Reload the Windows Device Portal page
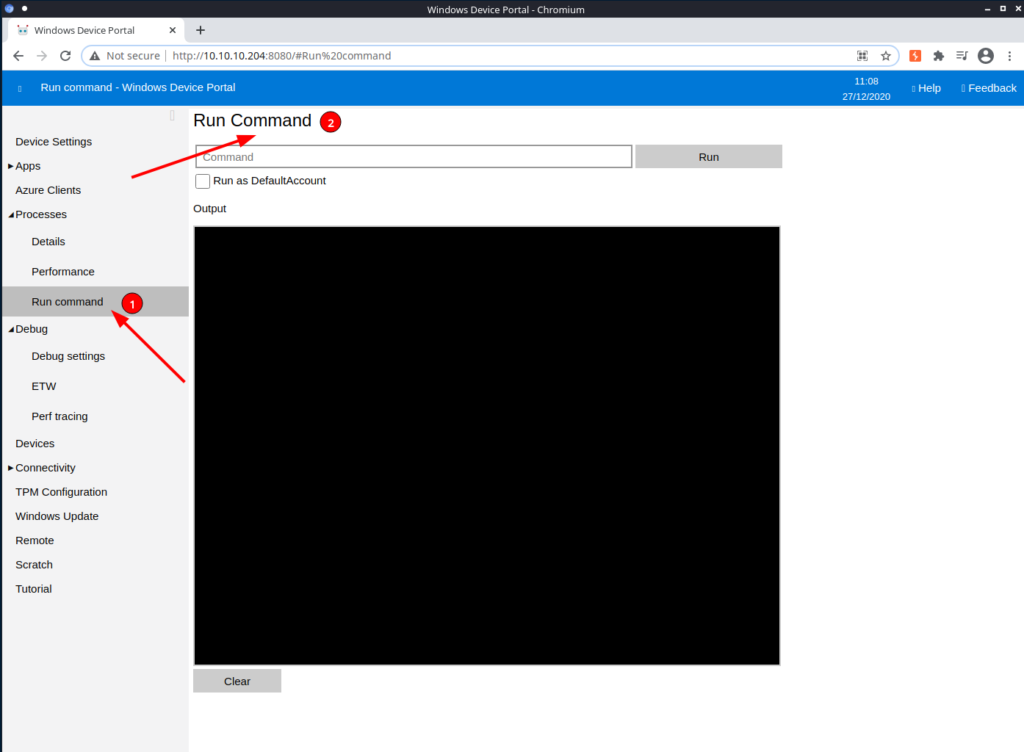The height and width of the screenshot is (752, 1024). 65,56
